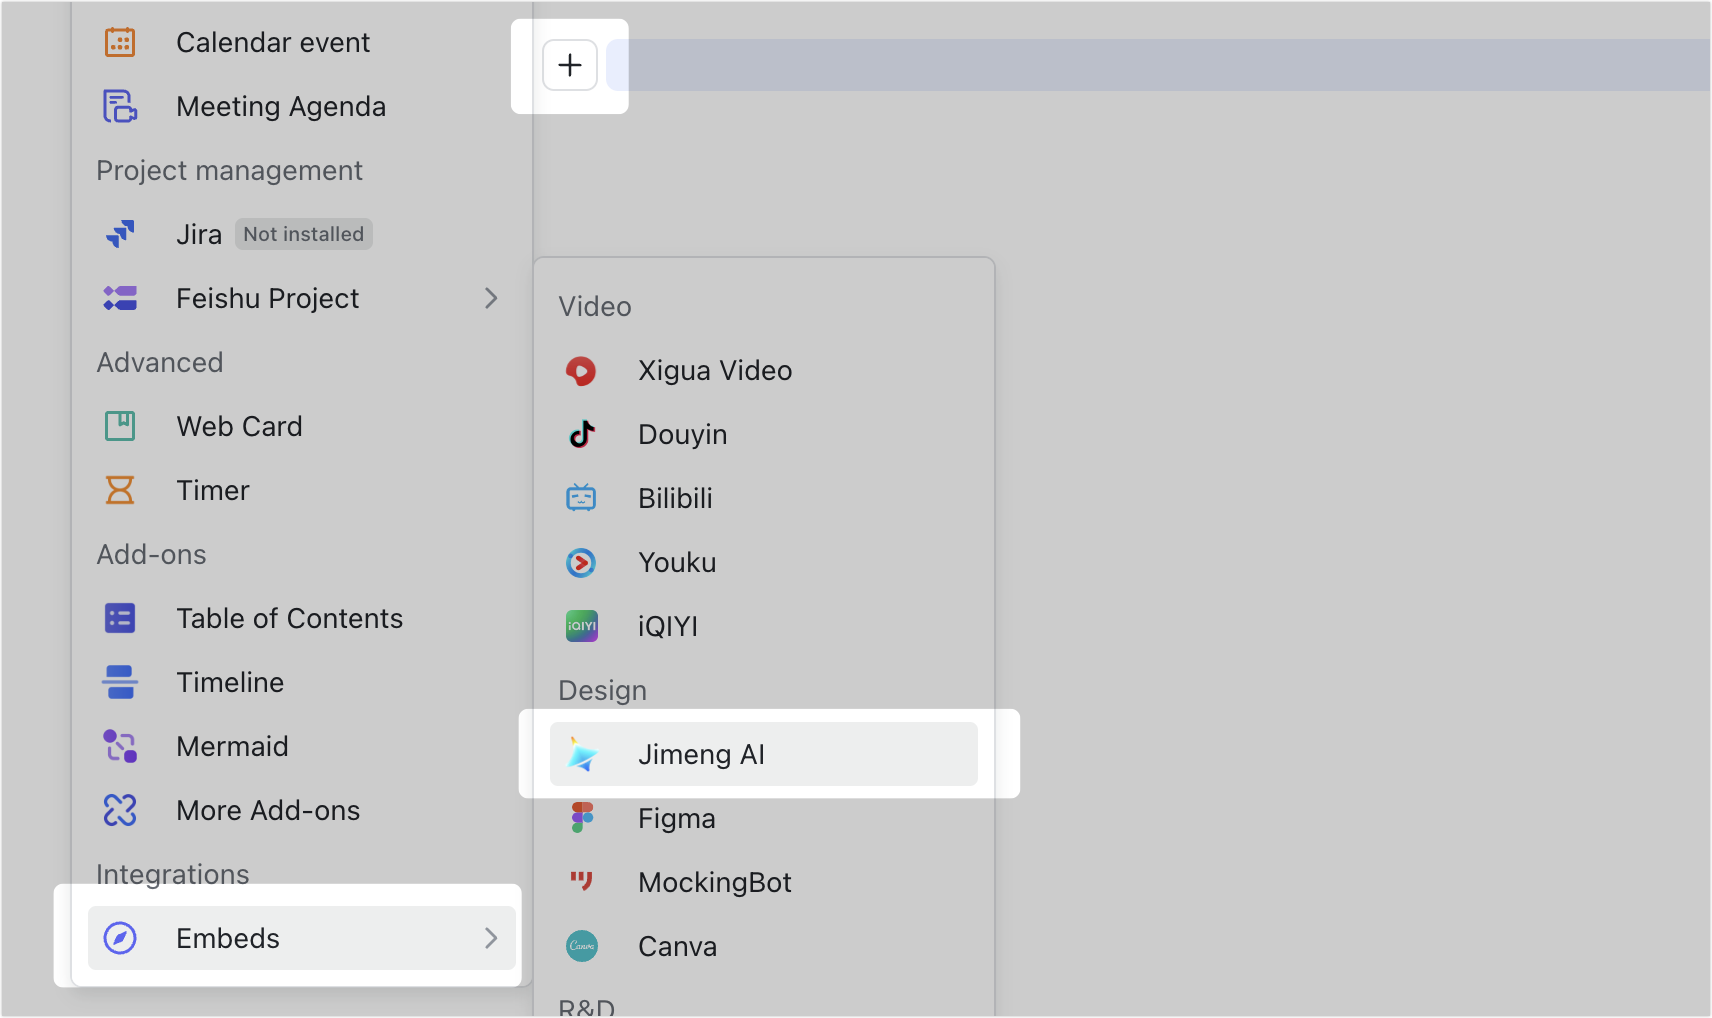Select Bilibili video embed
This screenshot has height=1018, width=1712.
click(x=764, y=498)
